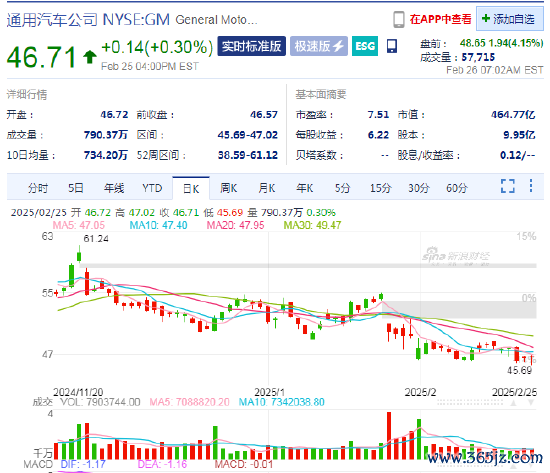Viewport: 550px width, 473px height.
Task: Select the 分时 chart tab
Action: (38, 188)
